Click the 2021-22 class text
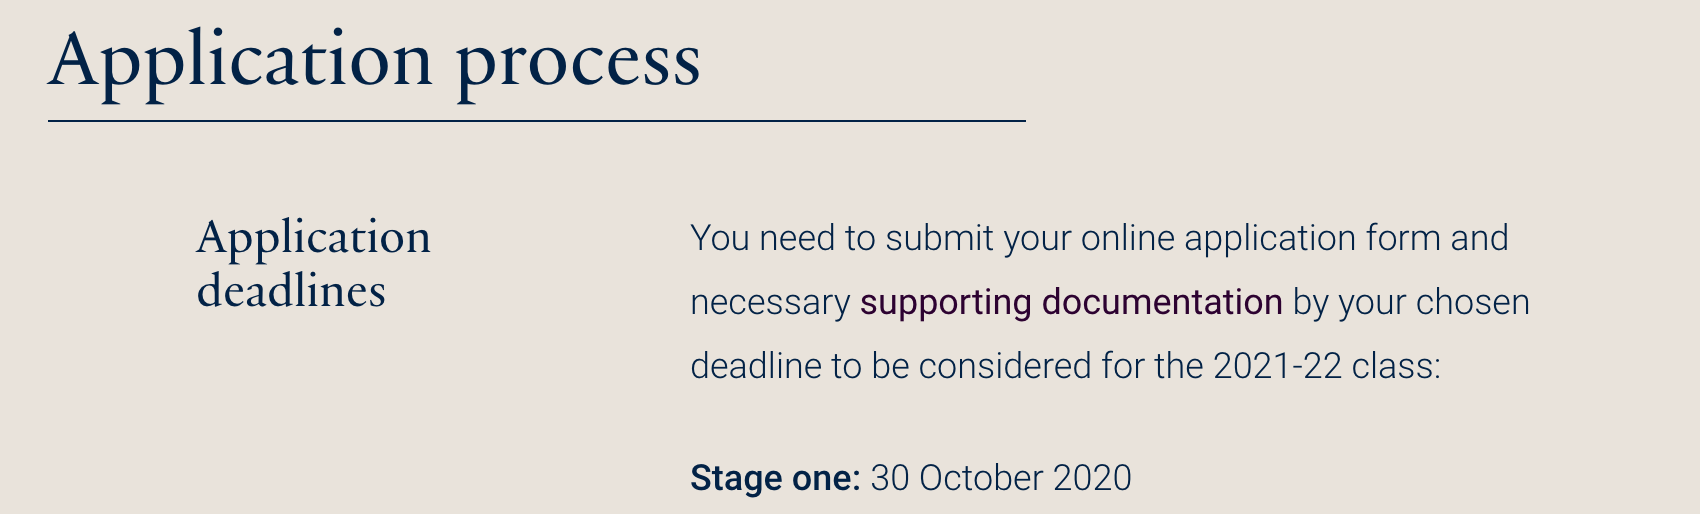 coord(1326,366)
